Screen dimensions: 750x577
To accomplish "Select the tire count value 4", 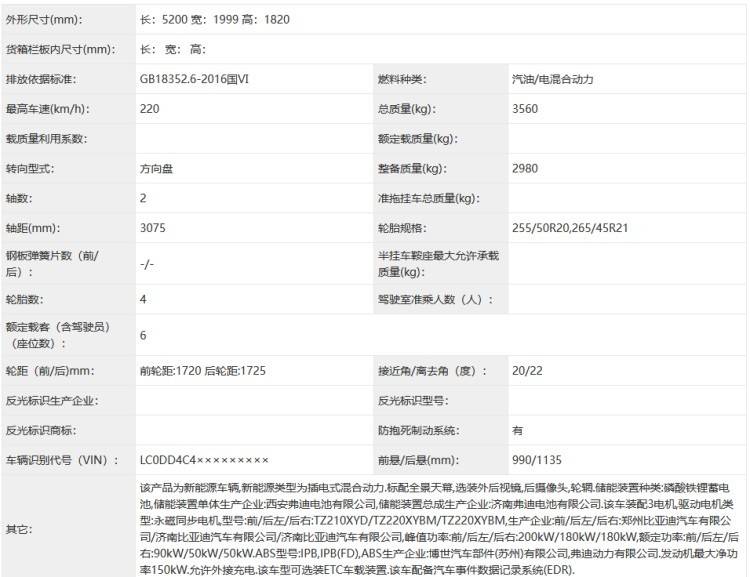I will pyautogui.click(x=143, y=300).
